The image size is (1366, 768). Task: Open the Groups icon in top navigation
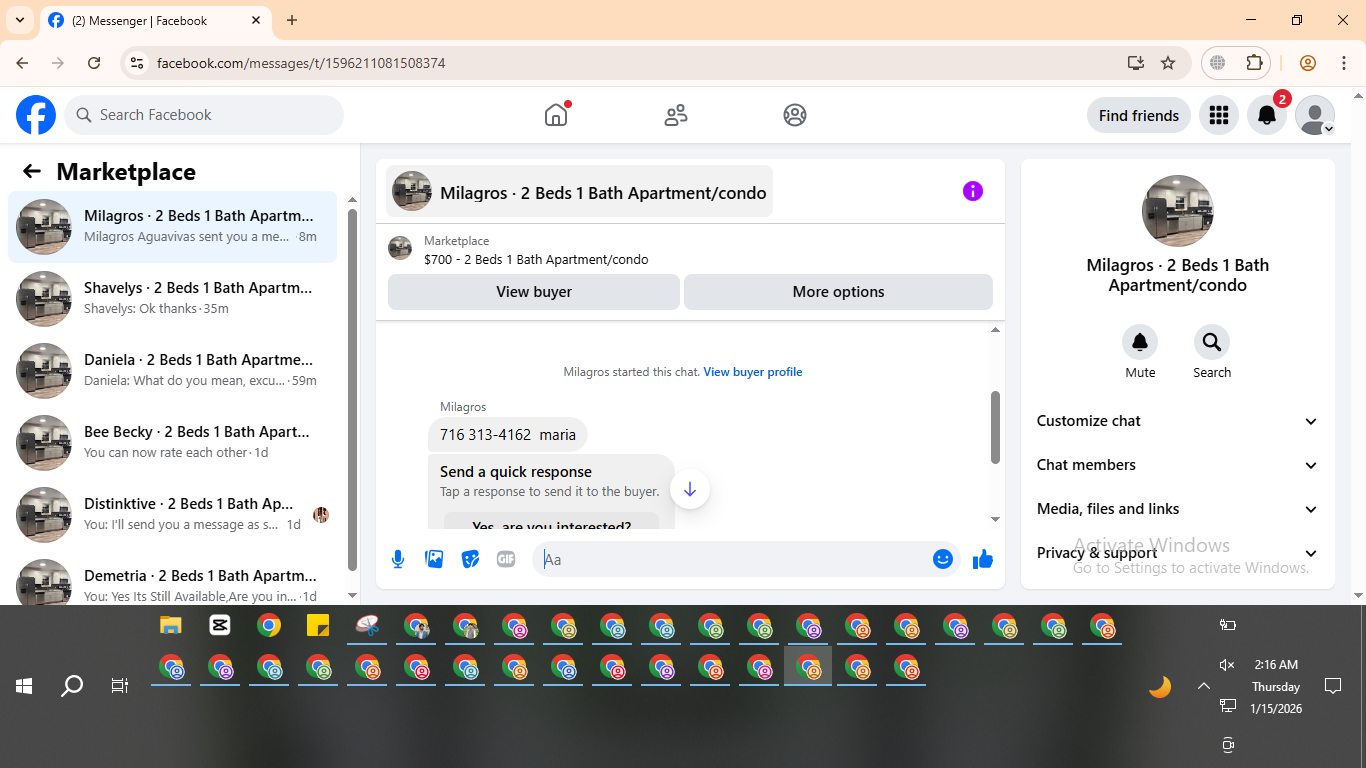(x=795, y=115)
